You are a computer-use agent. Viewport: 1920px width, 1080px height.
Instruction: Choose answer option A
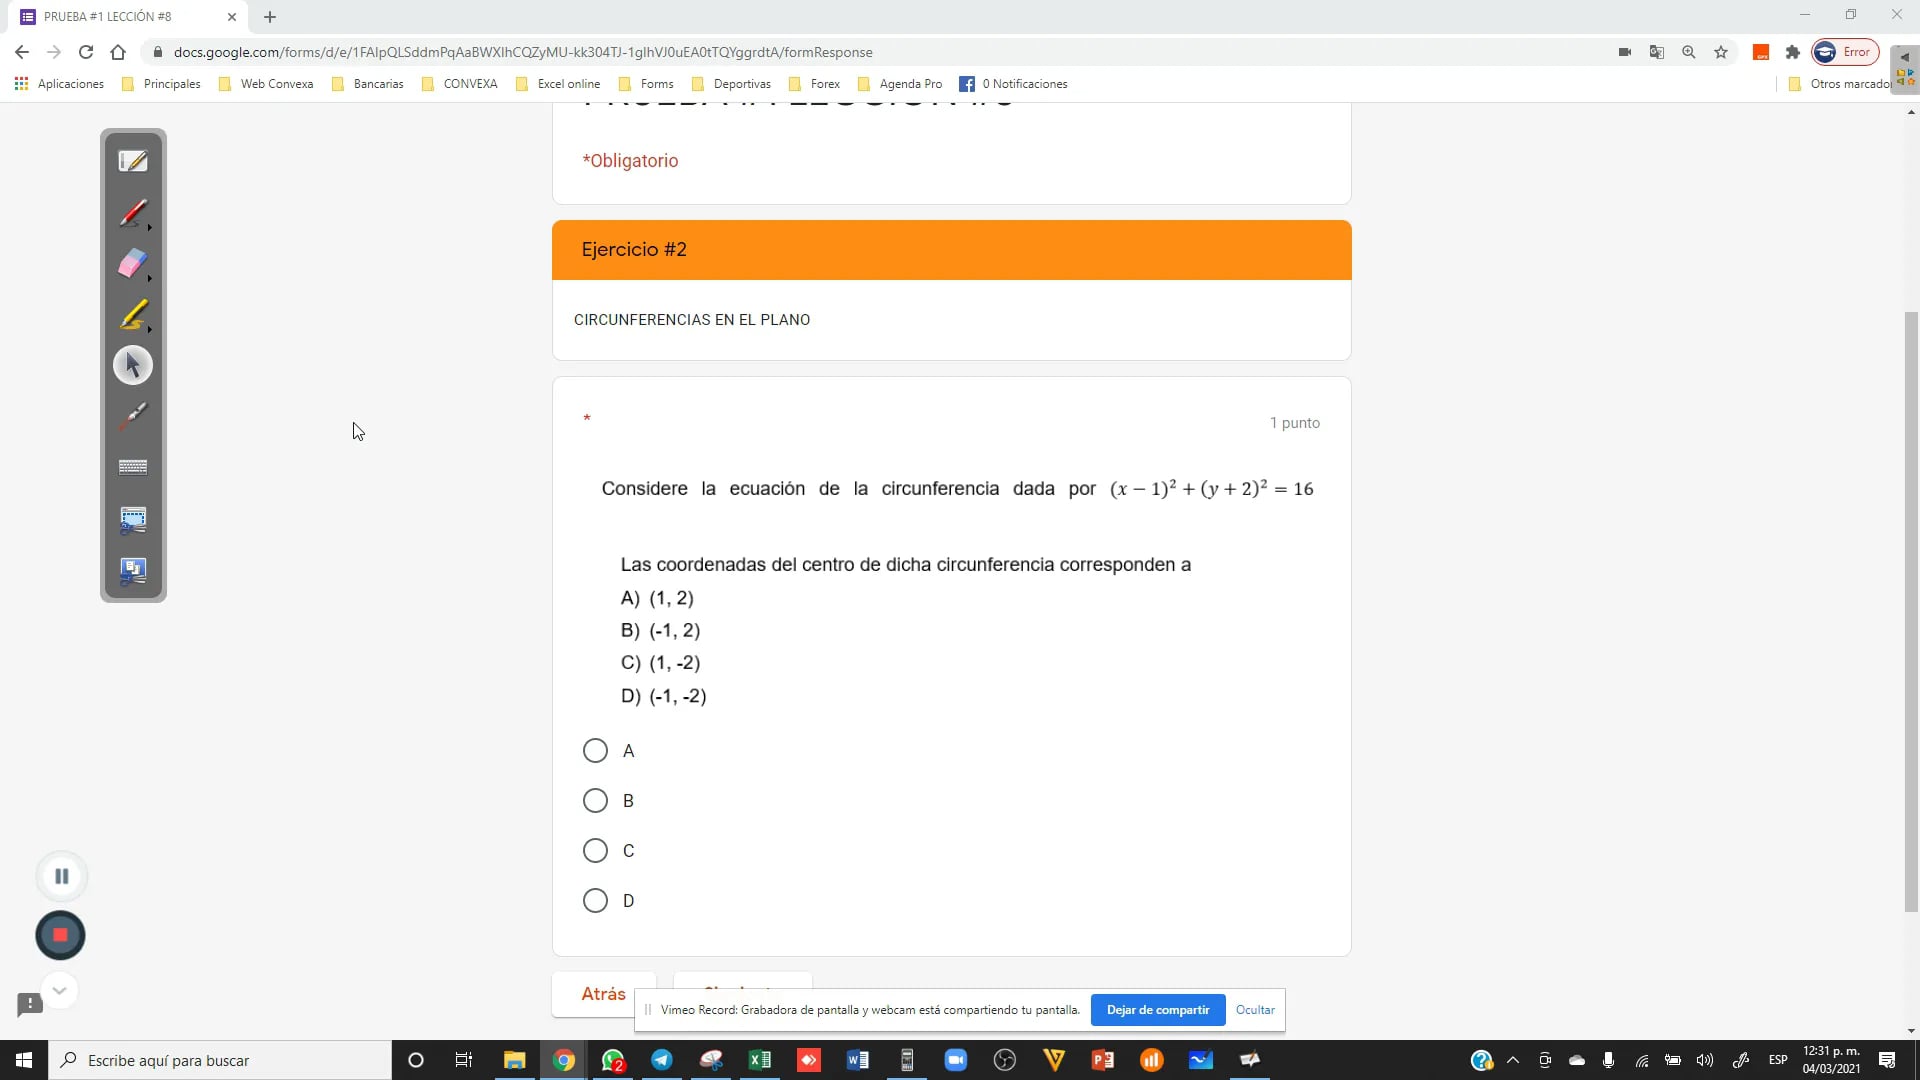[x=595, y=751]
